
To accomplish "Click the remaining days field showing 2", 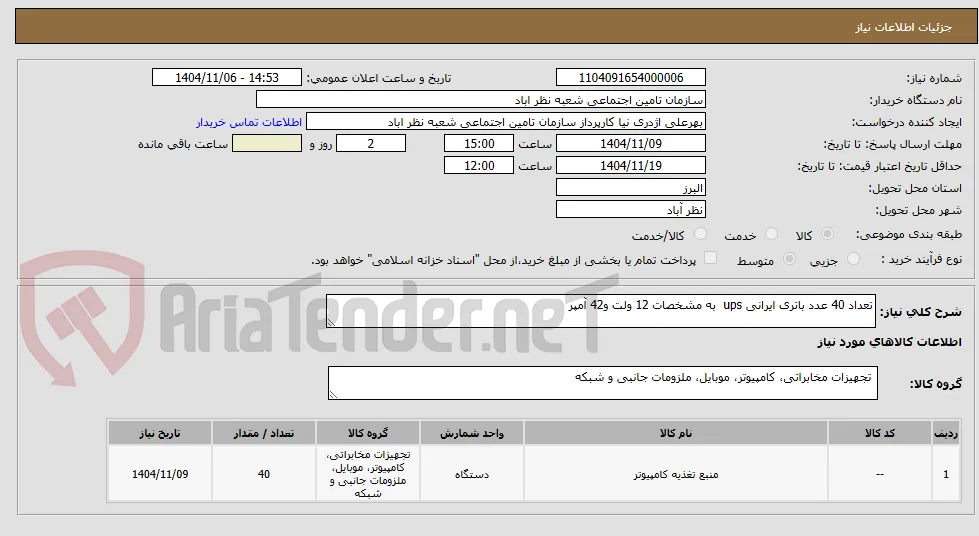I will click(x=371, y=144).
